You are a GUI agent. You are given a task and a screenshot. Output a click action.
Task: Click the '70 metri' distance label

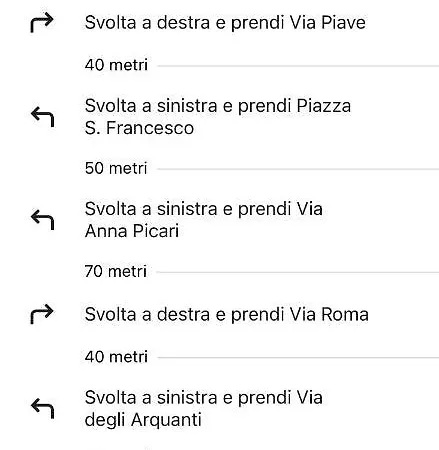pyautogui.click(x=116, y=271)
